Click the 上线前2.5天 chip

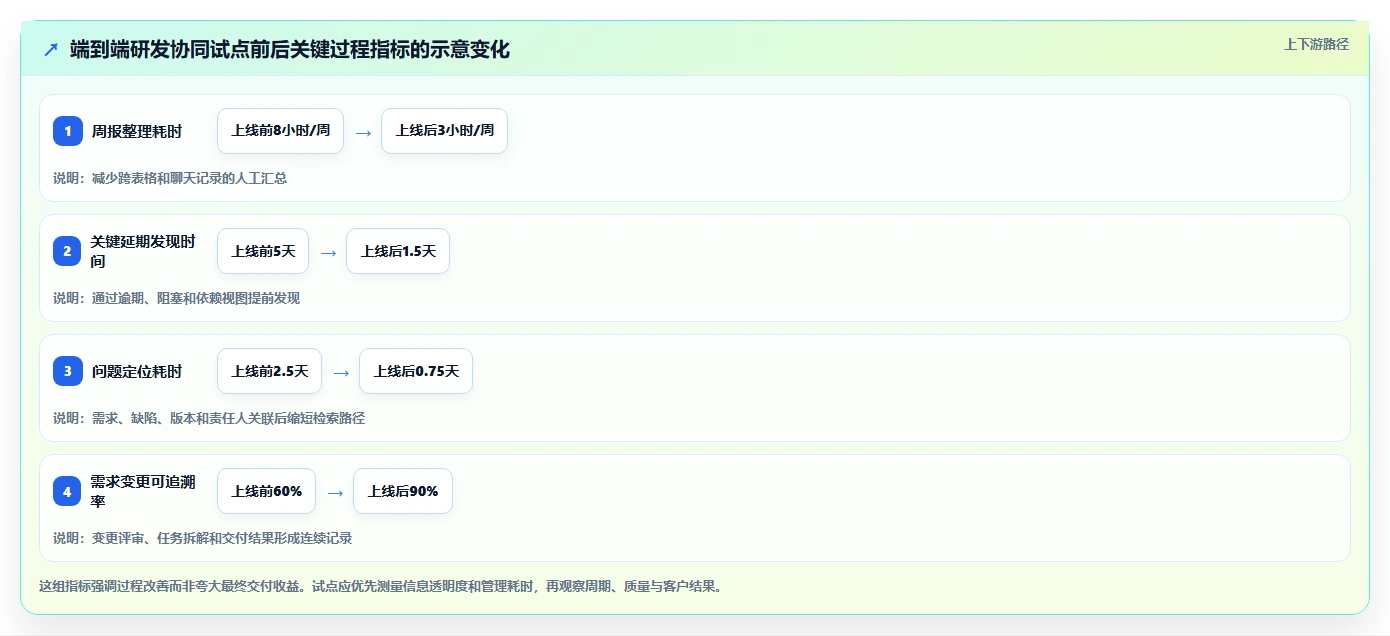pyautogui.click(x=269, y=371)
